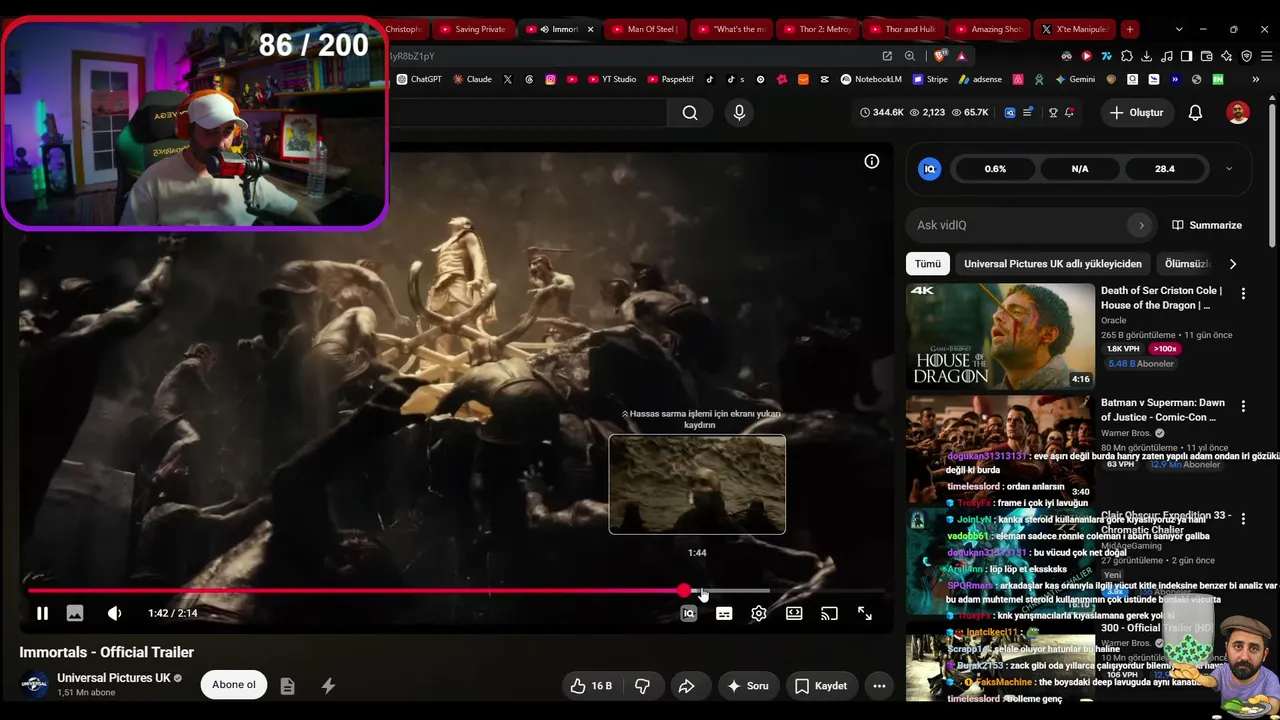Click the red scrubber on the video progress bar

[x=684, y=591]
